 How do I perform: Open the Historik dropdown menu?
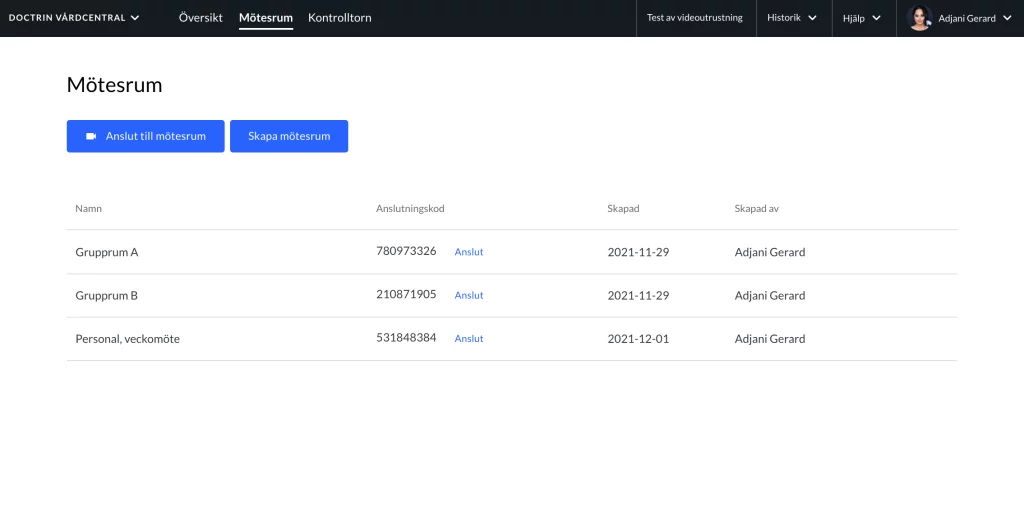tap(793, 18)
